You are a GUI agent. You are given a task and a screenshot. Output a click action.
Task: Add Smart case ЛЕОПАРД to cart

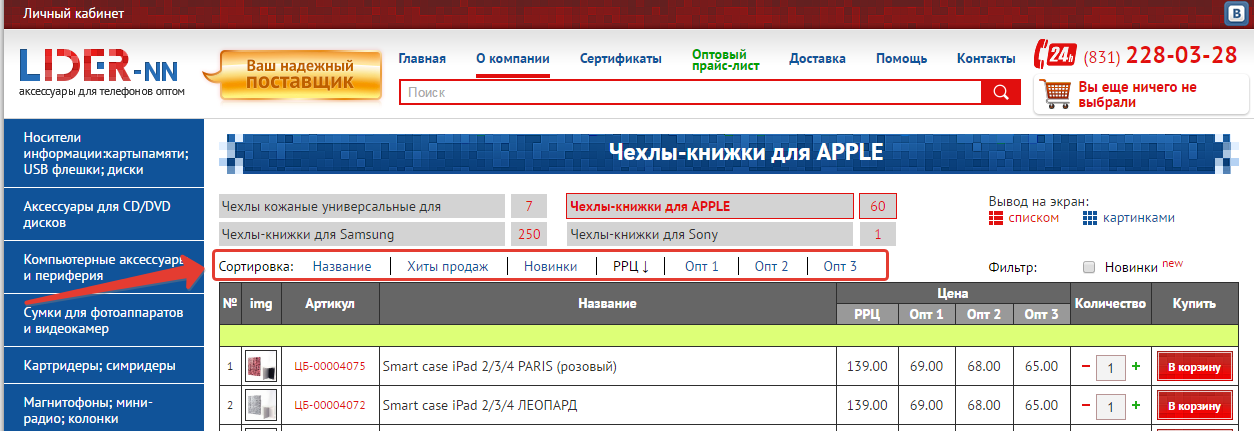1194,406
